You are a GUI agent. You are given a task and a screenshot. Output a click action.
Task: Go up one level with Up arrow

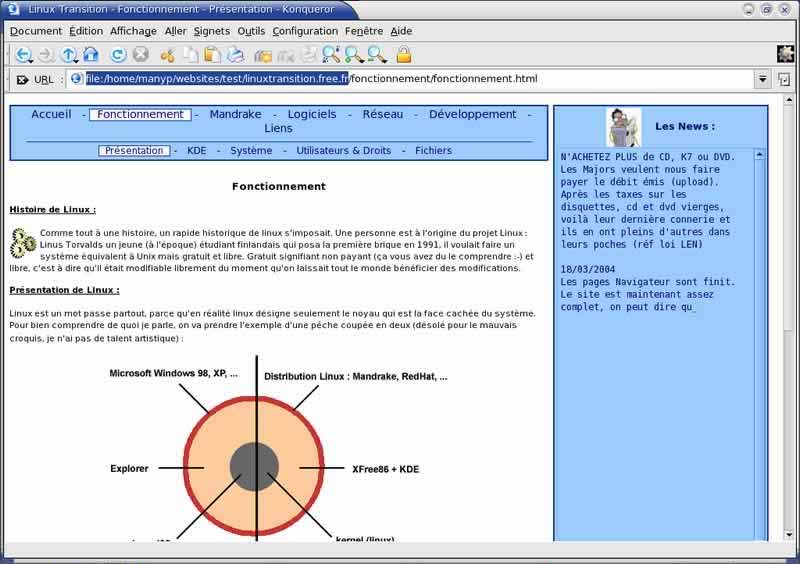[x=68, y=54]
